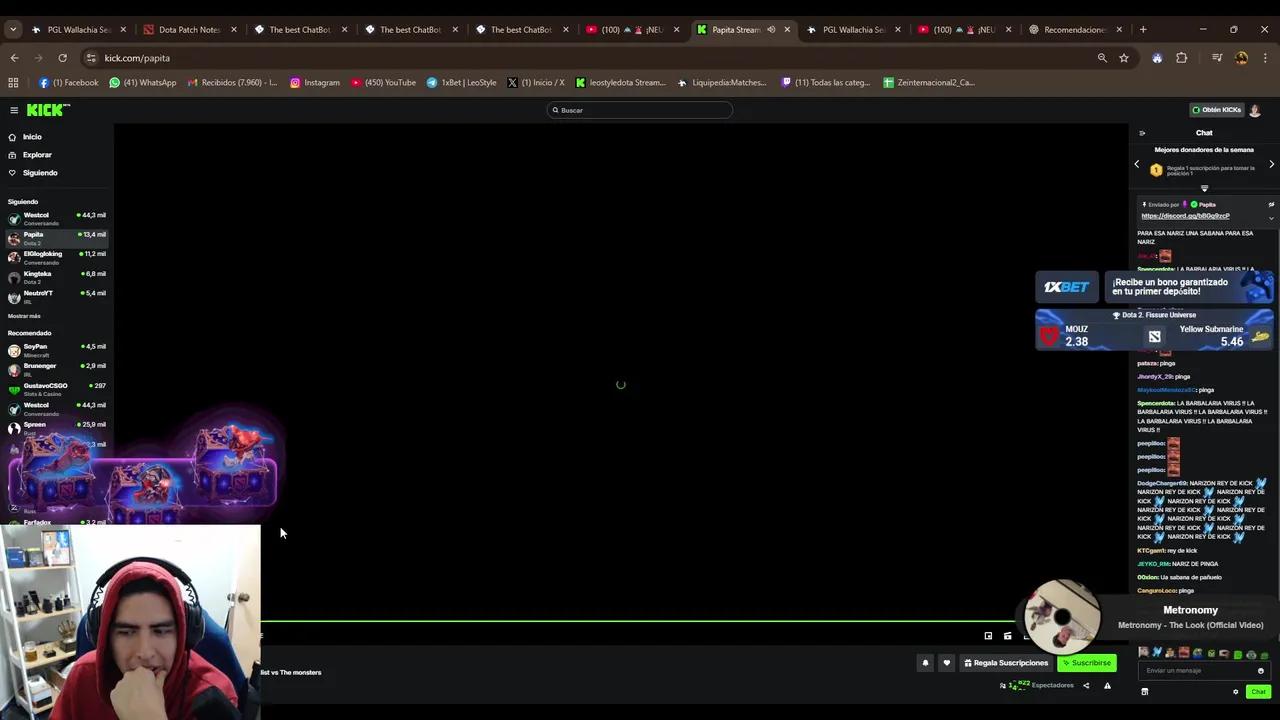1280x720 pixels.
Task: Switch to the Dota Patch Notes browser tab
Action: point(189,29)
